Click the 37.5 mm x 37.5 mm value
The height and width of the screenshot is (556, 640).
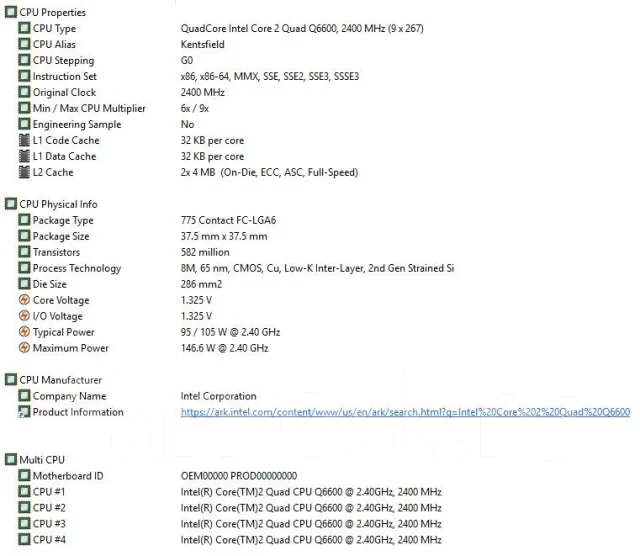(224, 236)
